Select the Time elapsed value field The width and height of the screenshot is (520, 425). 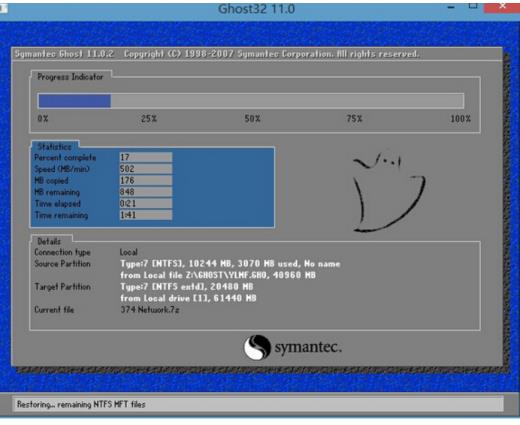coord(146,203)
